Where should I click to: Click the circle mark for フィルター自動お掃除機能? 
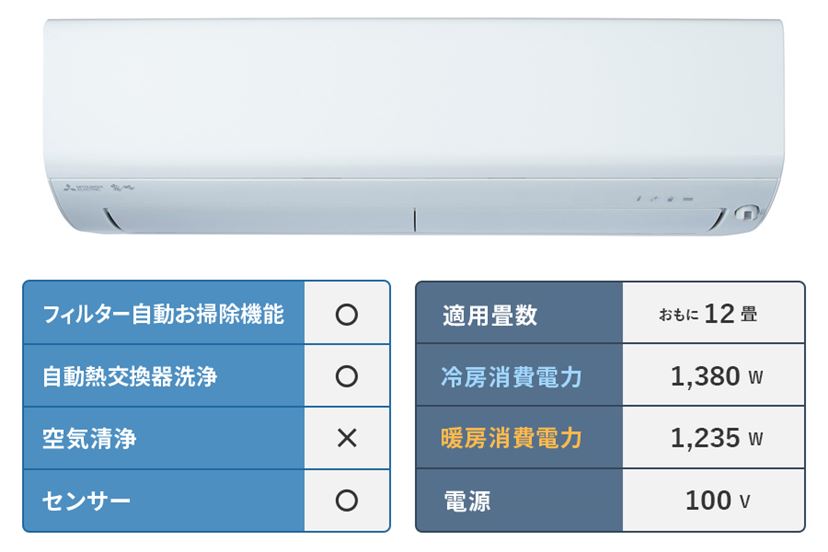pyautogui.click(x=346, y=314)
